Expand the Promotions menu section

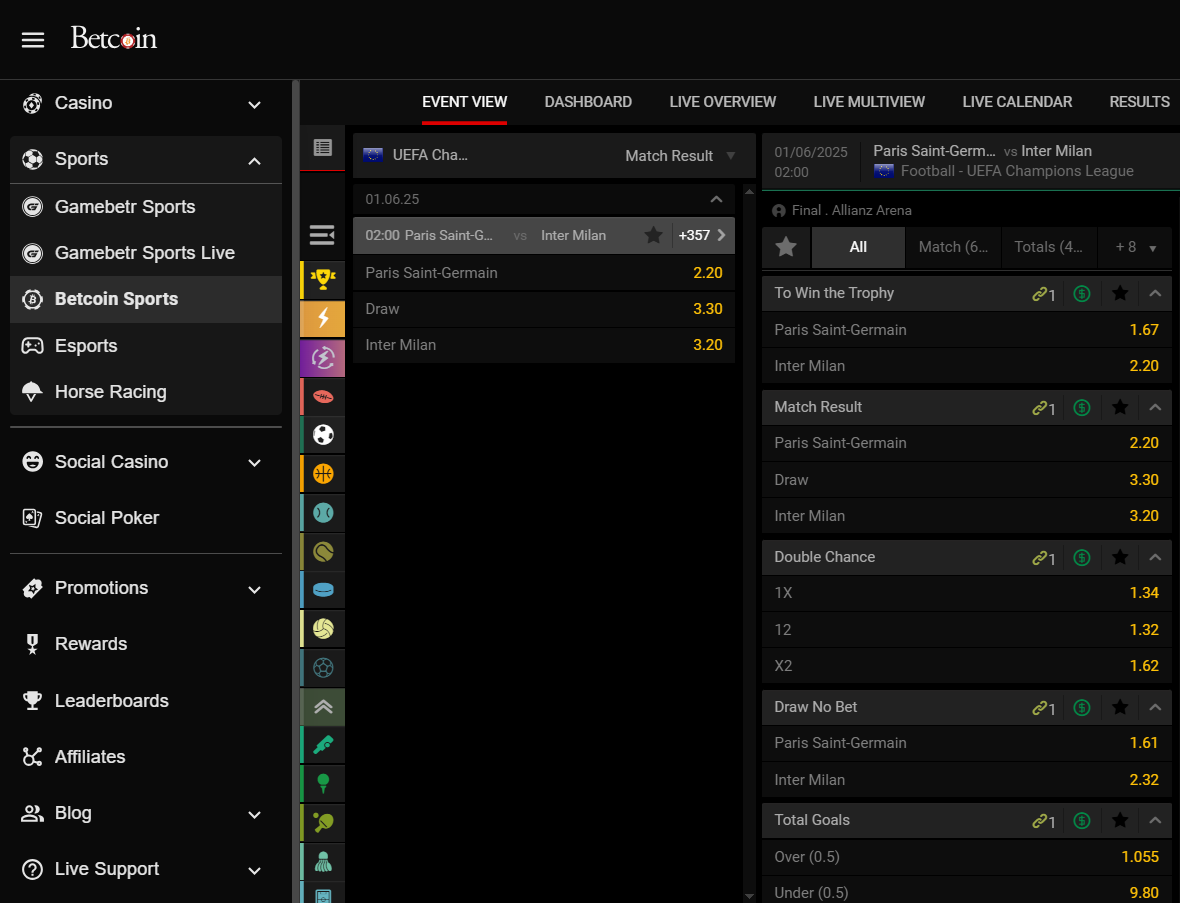click(x=254, y=589)
